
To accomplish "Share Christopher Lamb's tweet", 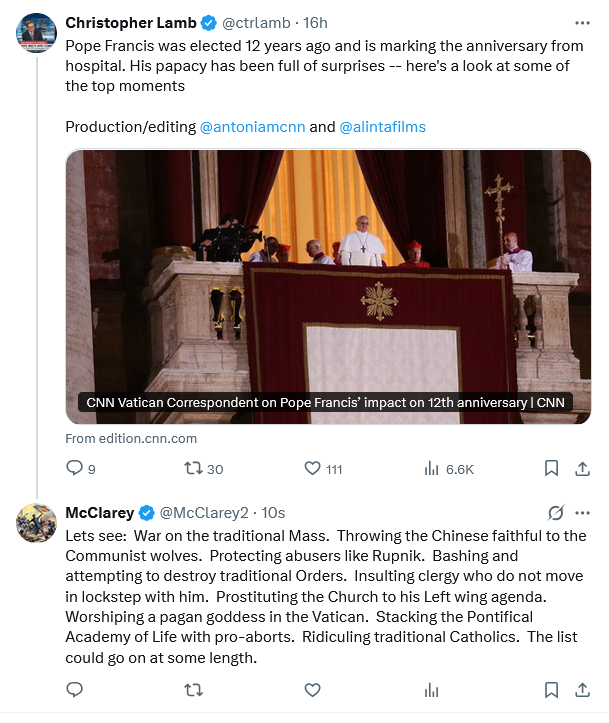I will 582,468.
